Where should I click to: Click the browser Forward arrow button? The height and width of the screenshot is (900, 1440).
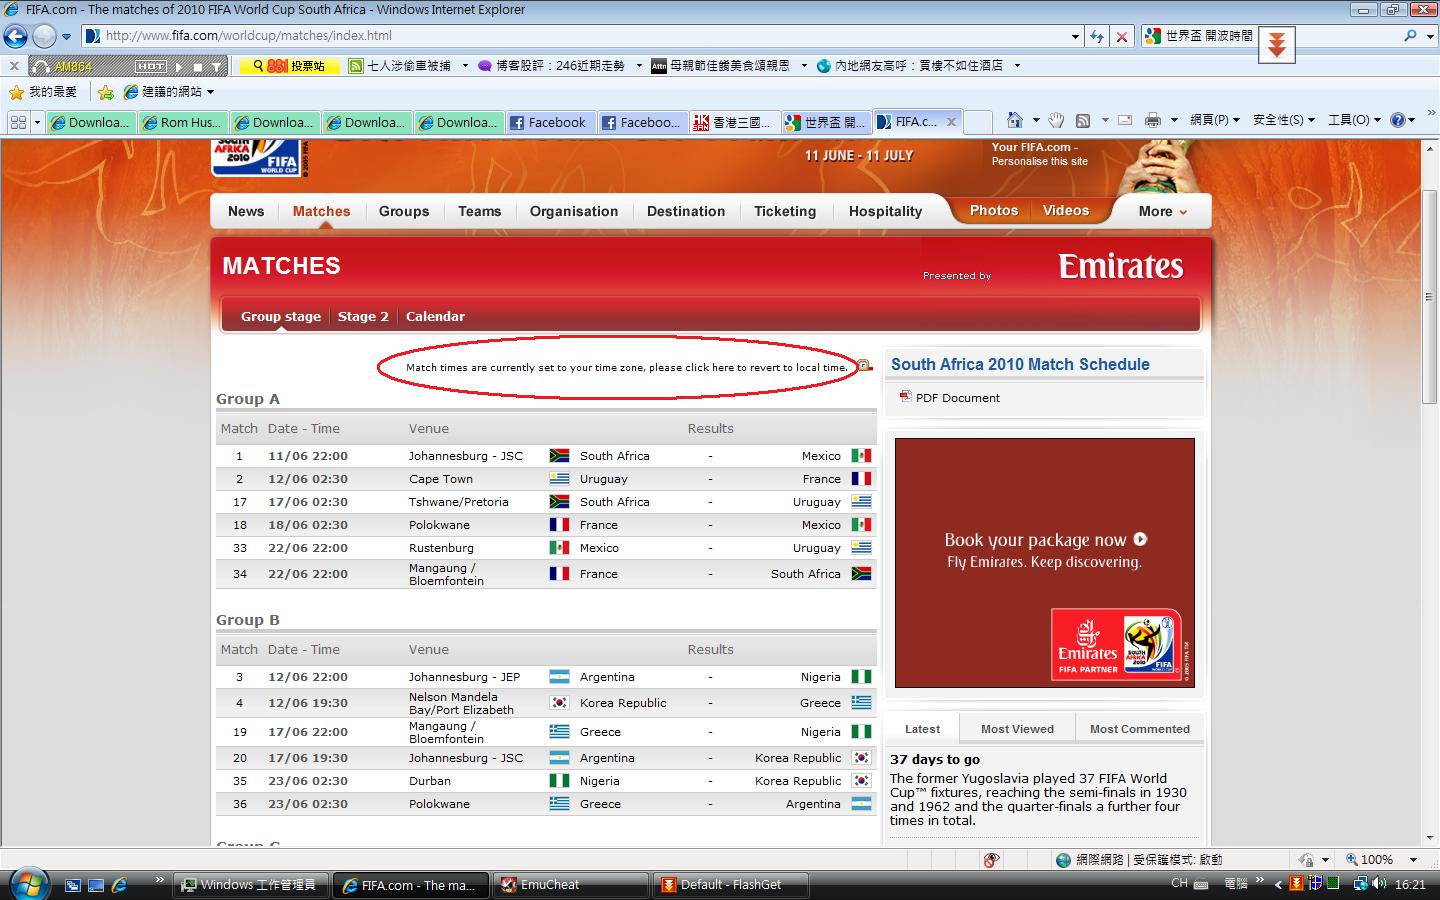click(44, 36)
